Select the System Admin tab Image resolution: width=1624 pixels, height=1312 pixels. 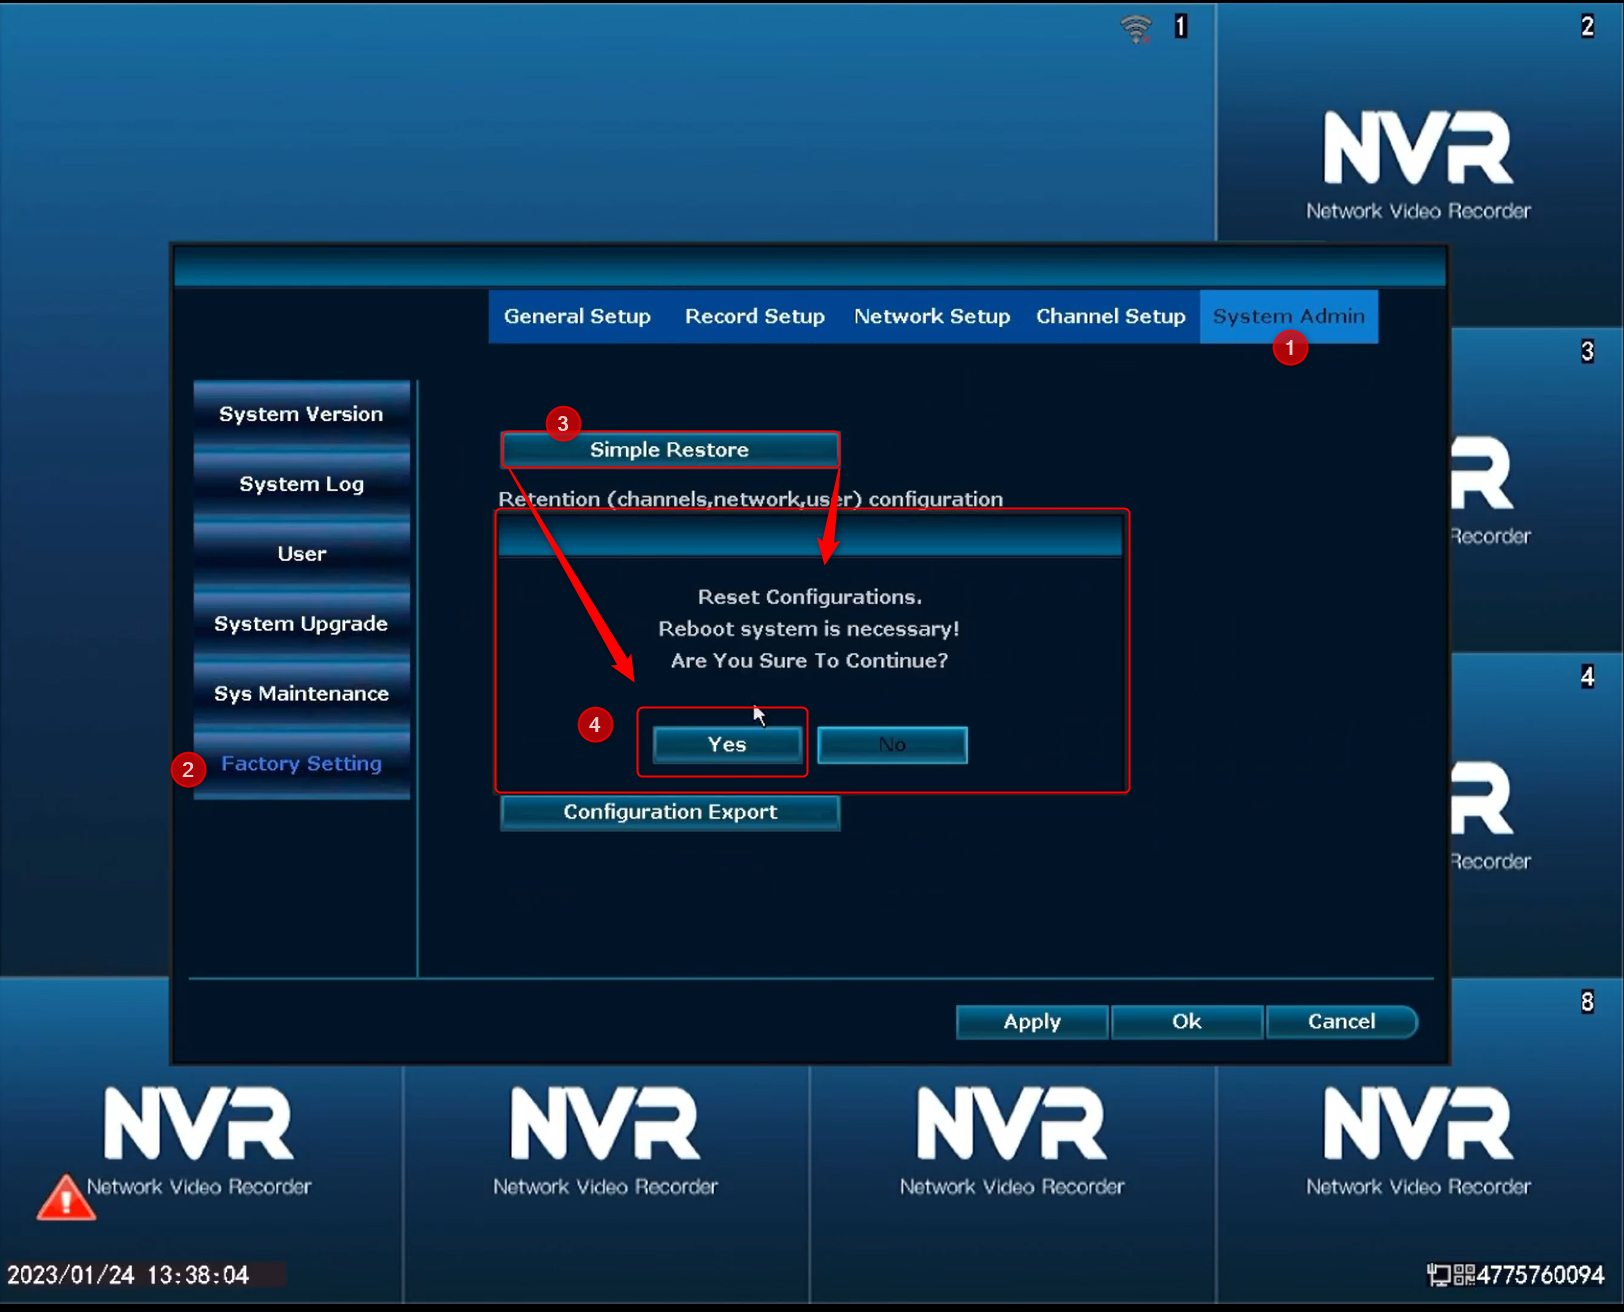click(1289, 317)
